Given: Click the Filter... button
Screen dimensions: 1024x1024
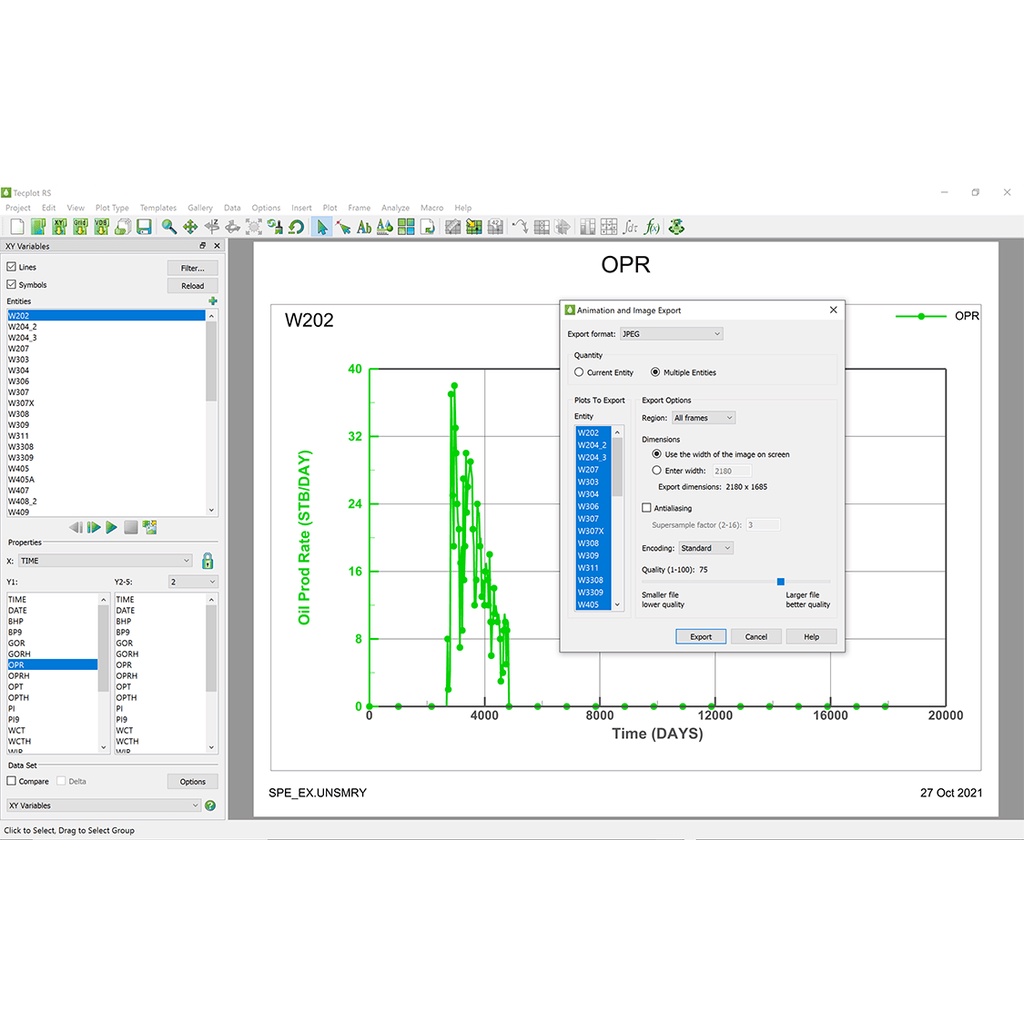Looking at the screenshot, I should click(192, 268).
